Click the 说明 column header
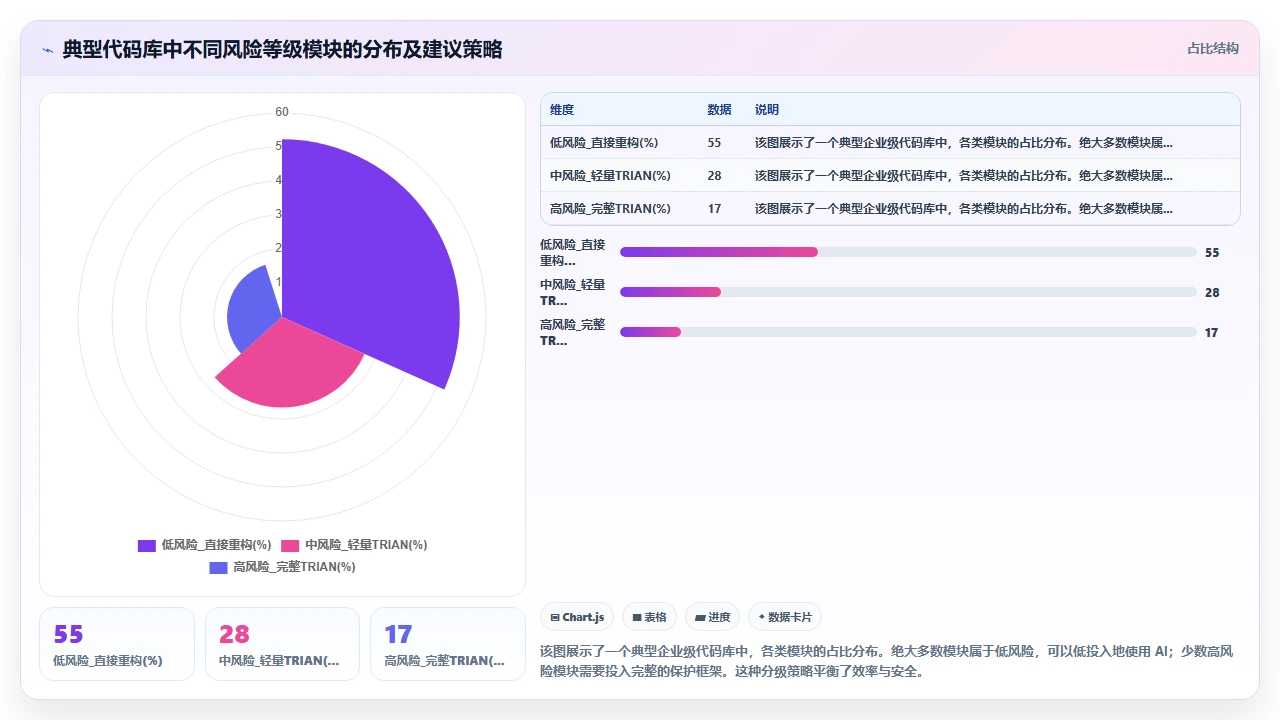The image size is (1280, 720). (x=767, y=110)
